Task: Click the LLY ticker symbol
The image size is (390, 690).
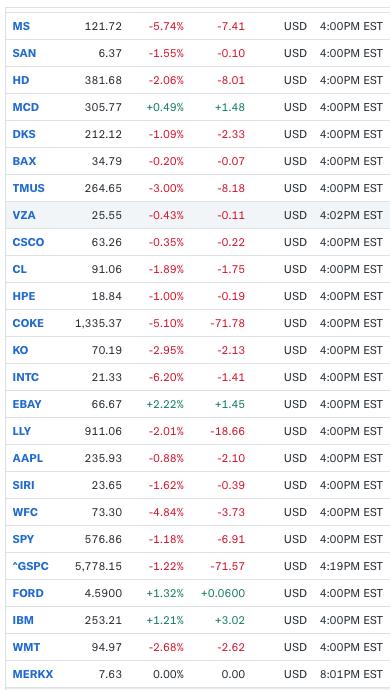Action: (22, 431)
